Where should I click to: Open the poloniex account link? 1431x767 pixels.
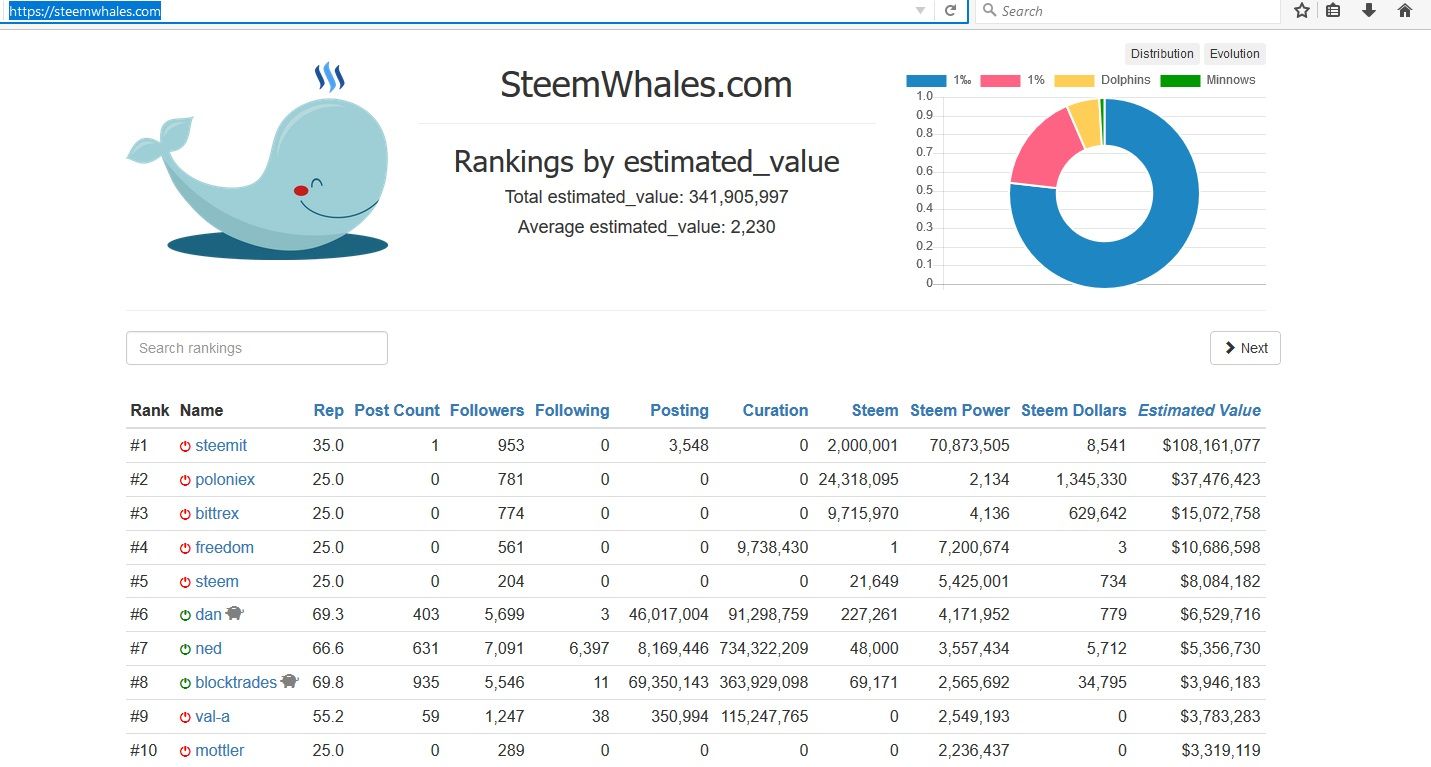[225, 479]
